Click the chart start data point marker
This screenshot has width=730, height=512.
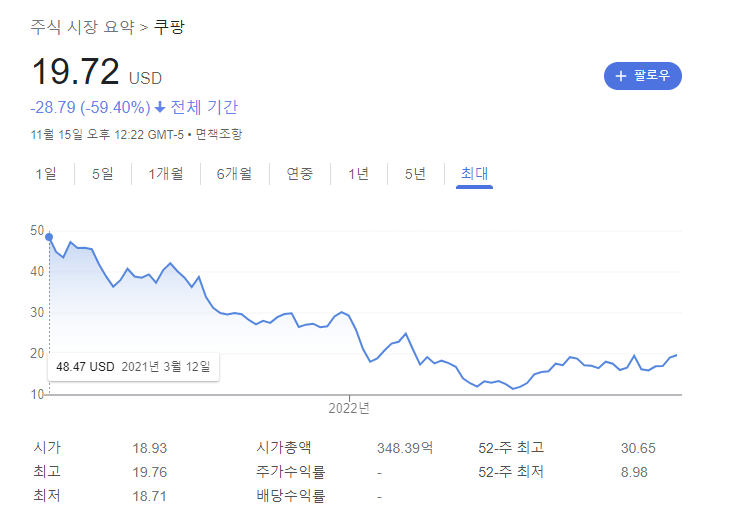click(x=49, y=237)
